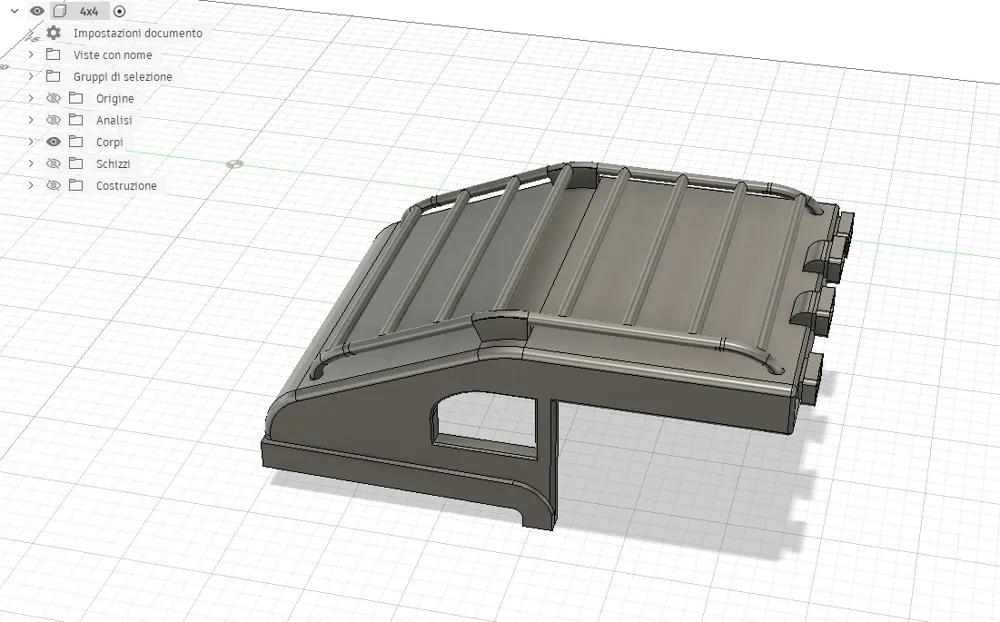The width and height of the screenshot is (1000, 622).
Task: Select the Gruppi di selezione label
Action: point(122,77)
